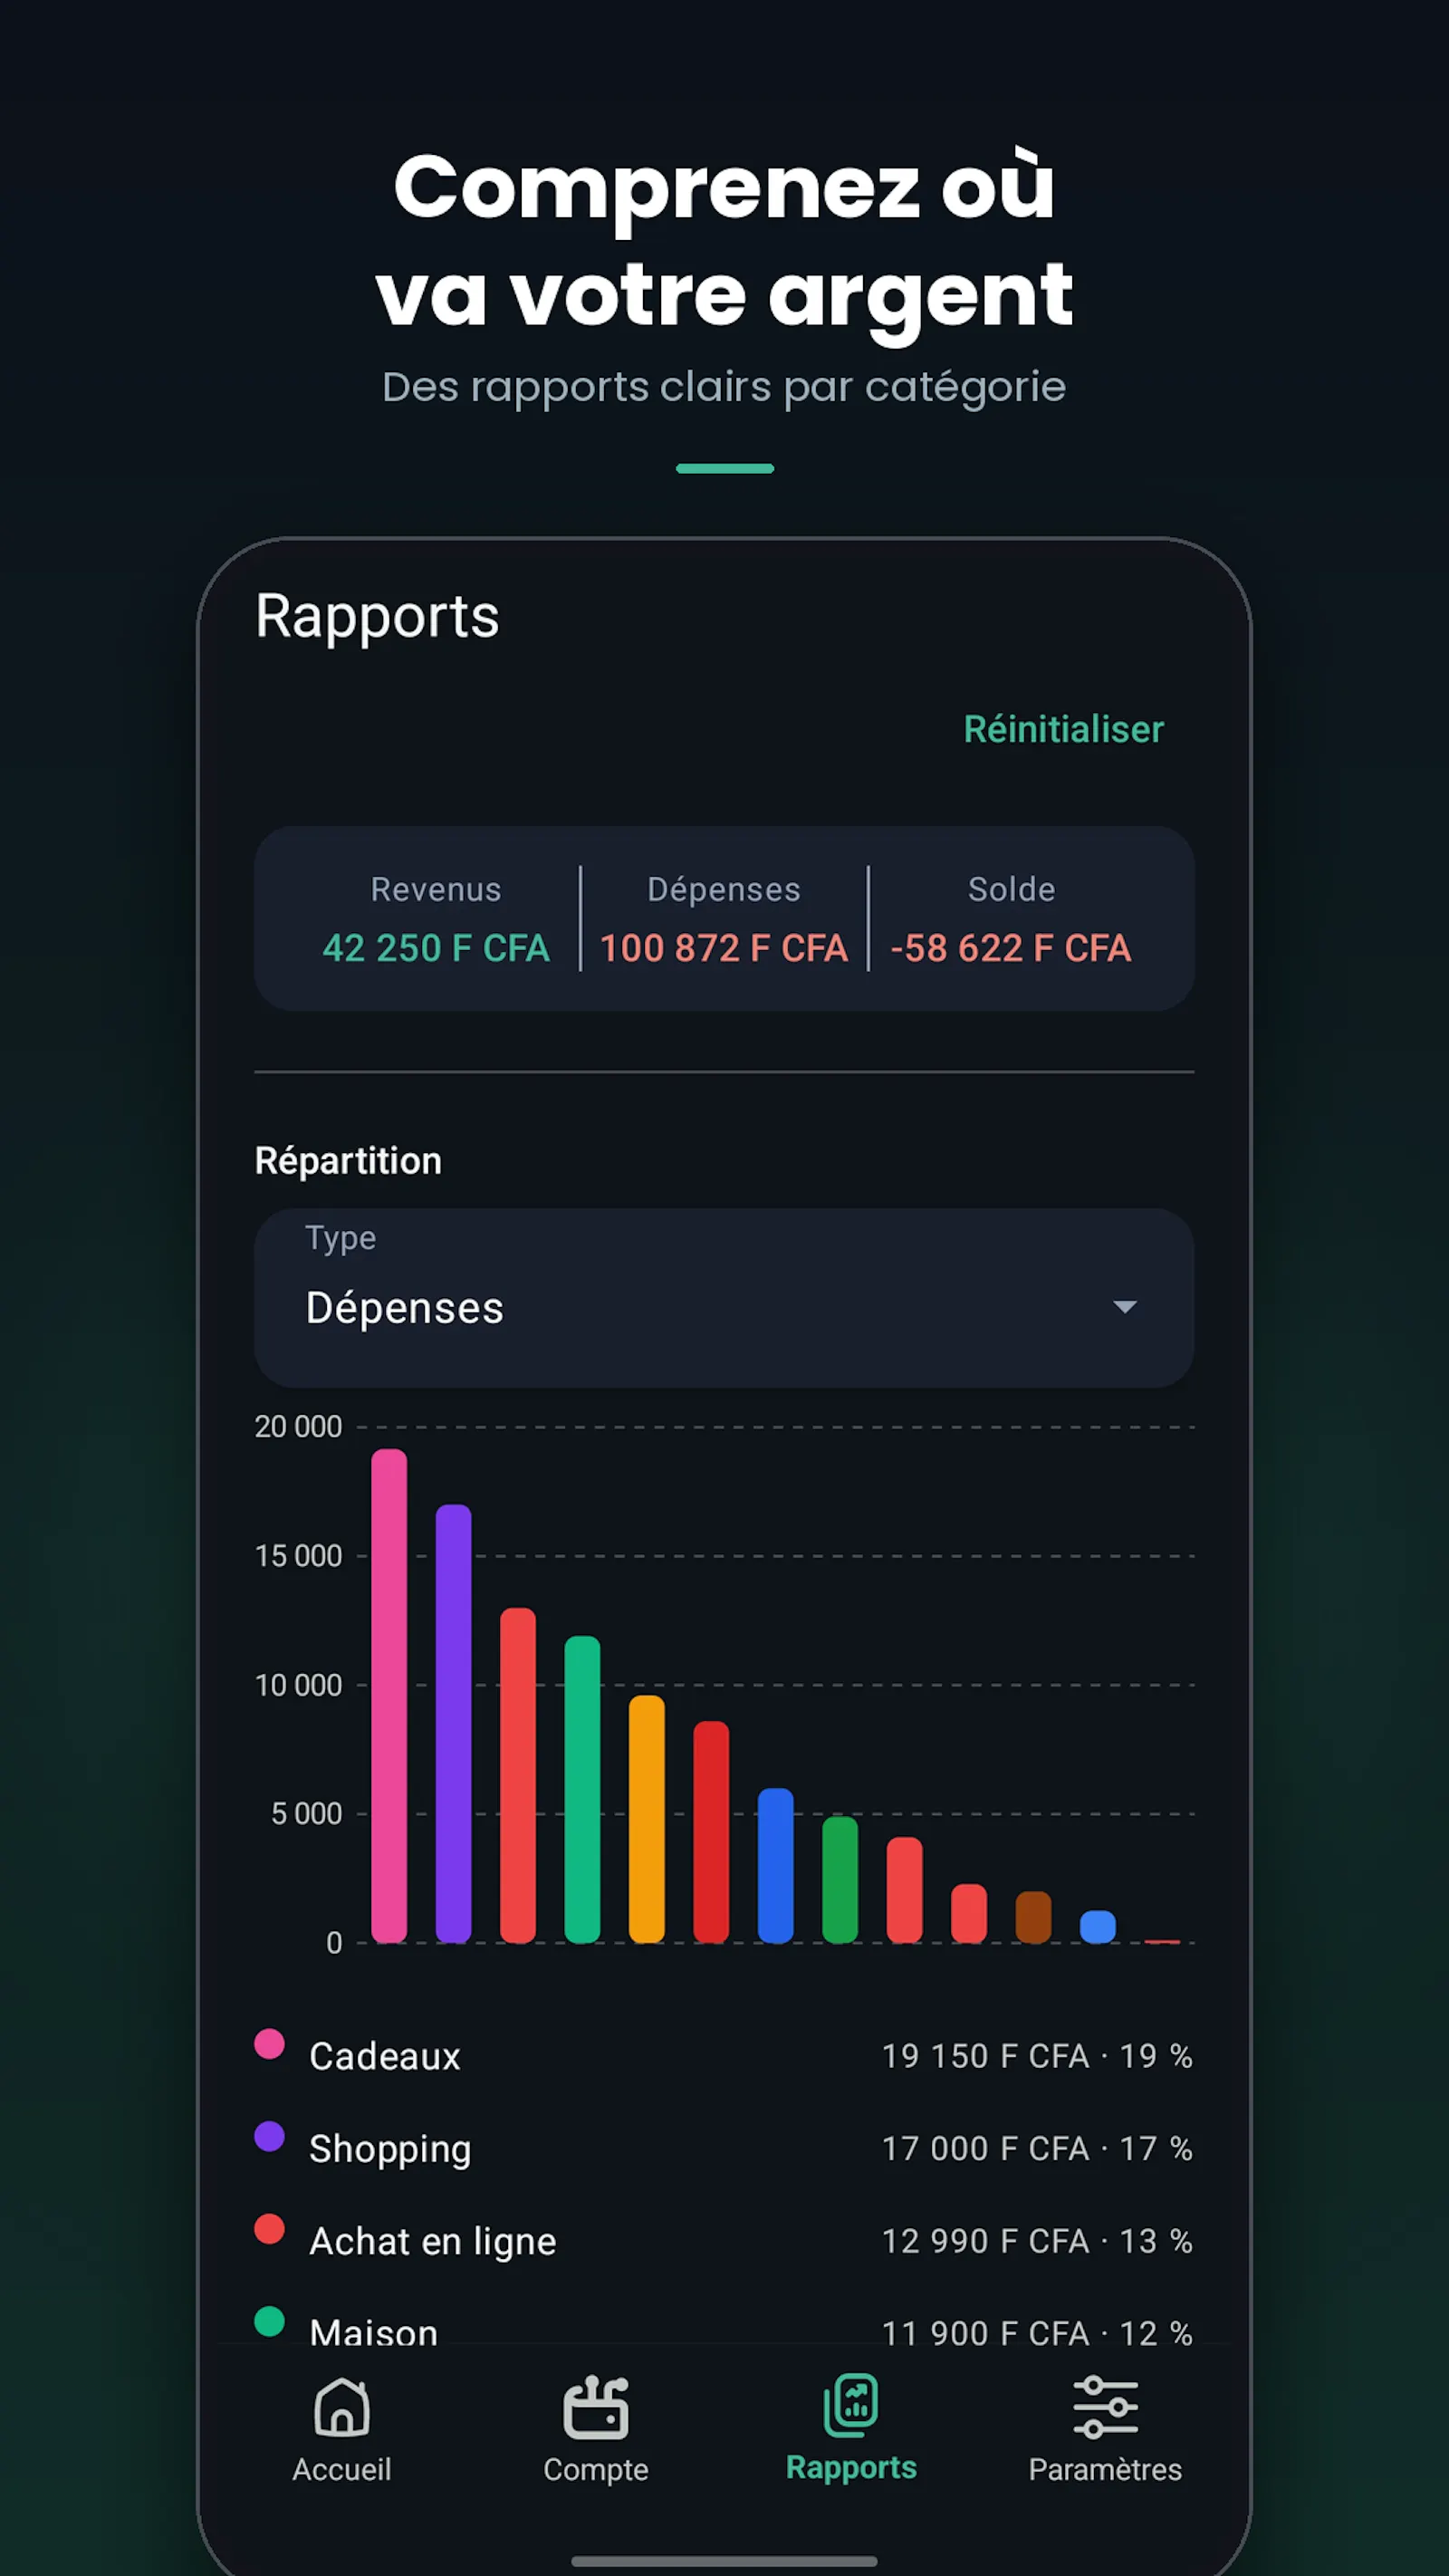The image size is (1449, 2576).
Task: Open the Shopping category row
Action: click(724, 2148)
